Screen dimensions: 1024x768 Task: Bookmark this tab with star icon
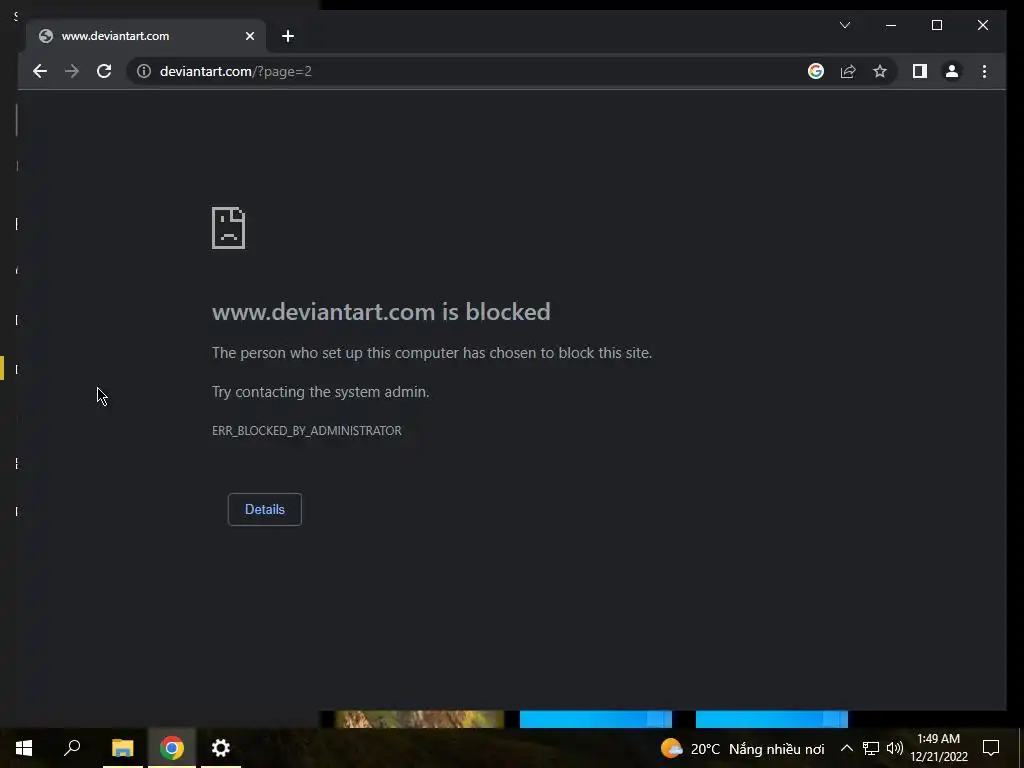(880, 71)
